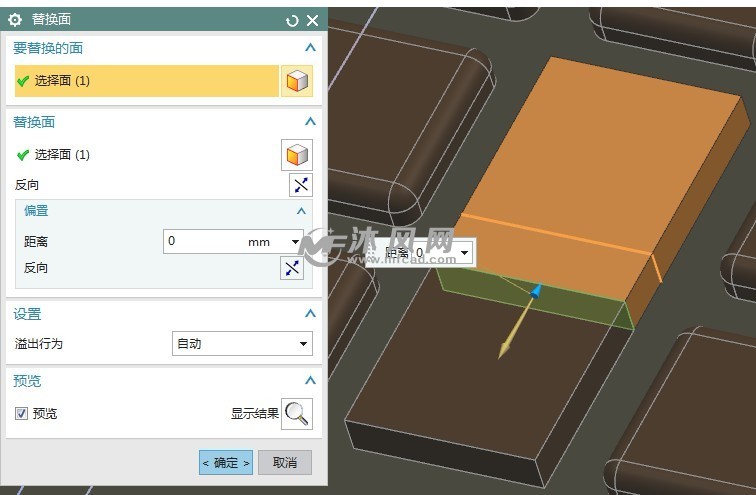Toggle the 预览 checkbox
This screenshot has height=495, width=756.
[21, 414]
